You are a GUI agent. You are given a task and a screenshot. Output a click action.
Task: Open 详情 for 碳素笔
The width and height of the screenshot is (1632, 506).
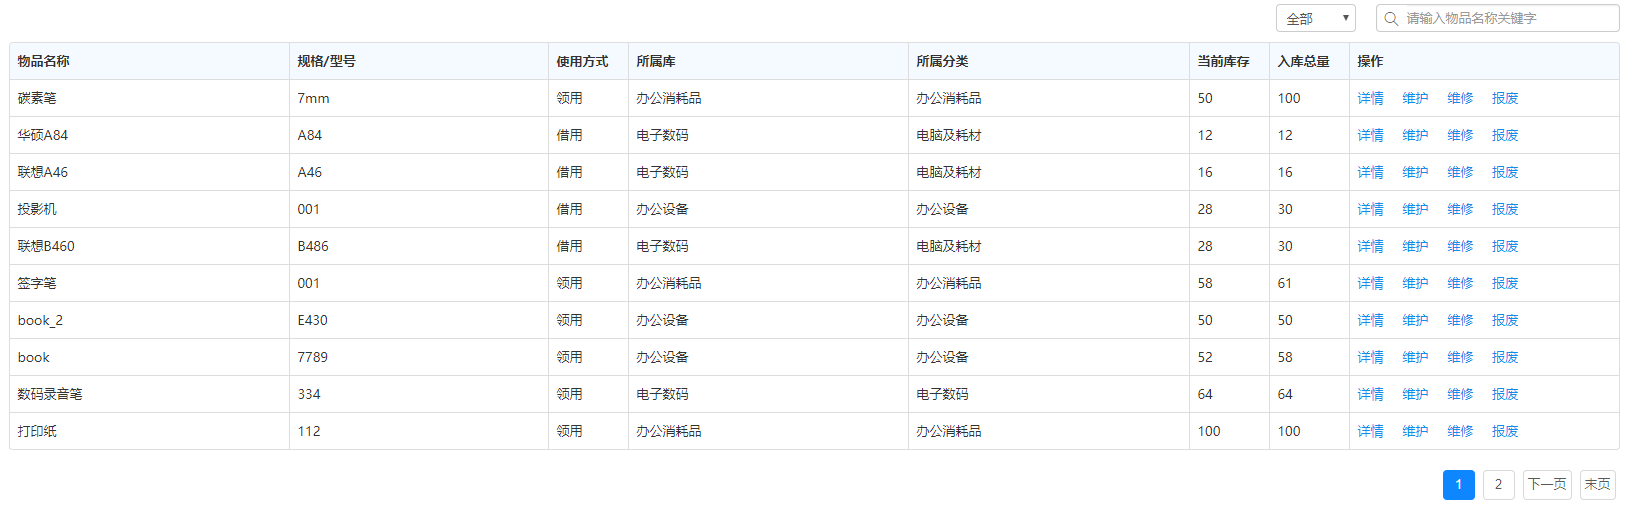pyautogui.click(x=1370, y=98)
